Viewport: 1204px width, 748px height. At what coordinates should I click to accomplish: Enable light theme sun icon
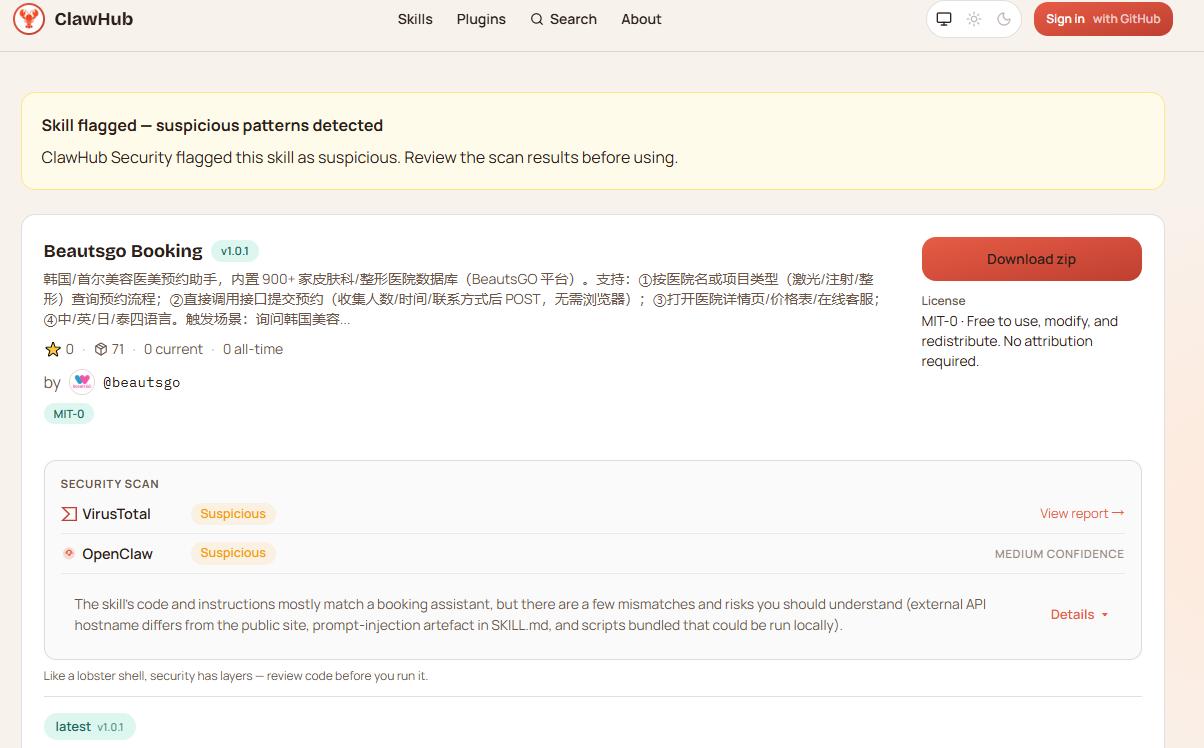pyautogui.click(x=974, y=19)
